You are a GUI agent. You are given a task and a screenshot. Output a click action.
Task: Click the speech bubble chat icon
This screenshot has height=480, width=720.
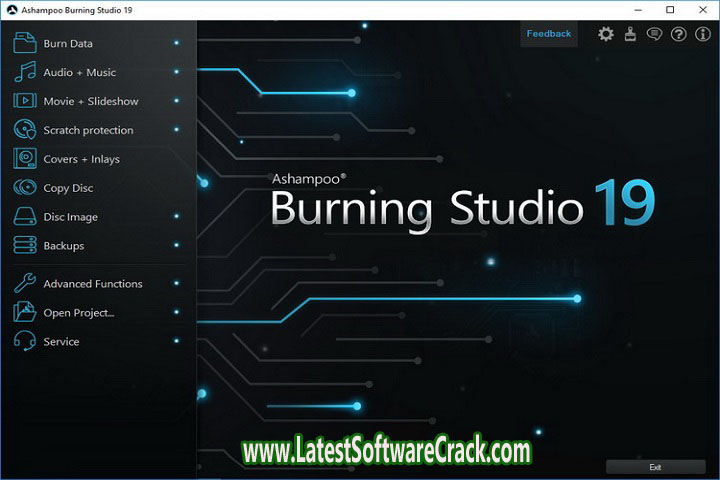[654, 34]
